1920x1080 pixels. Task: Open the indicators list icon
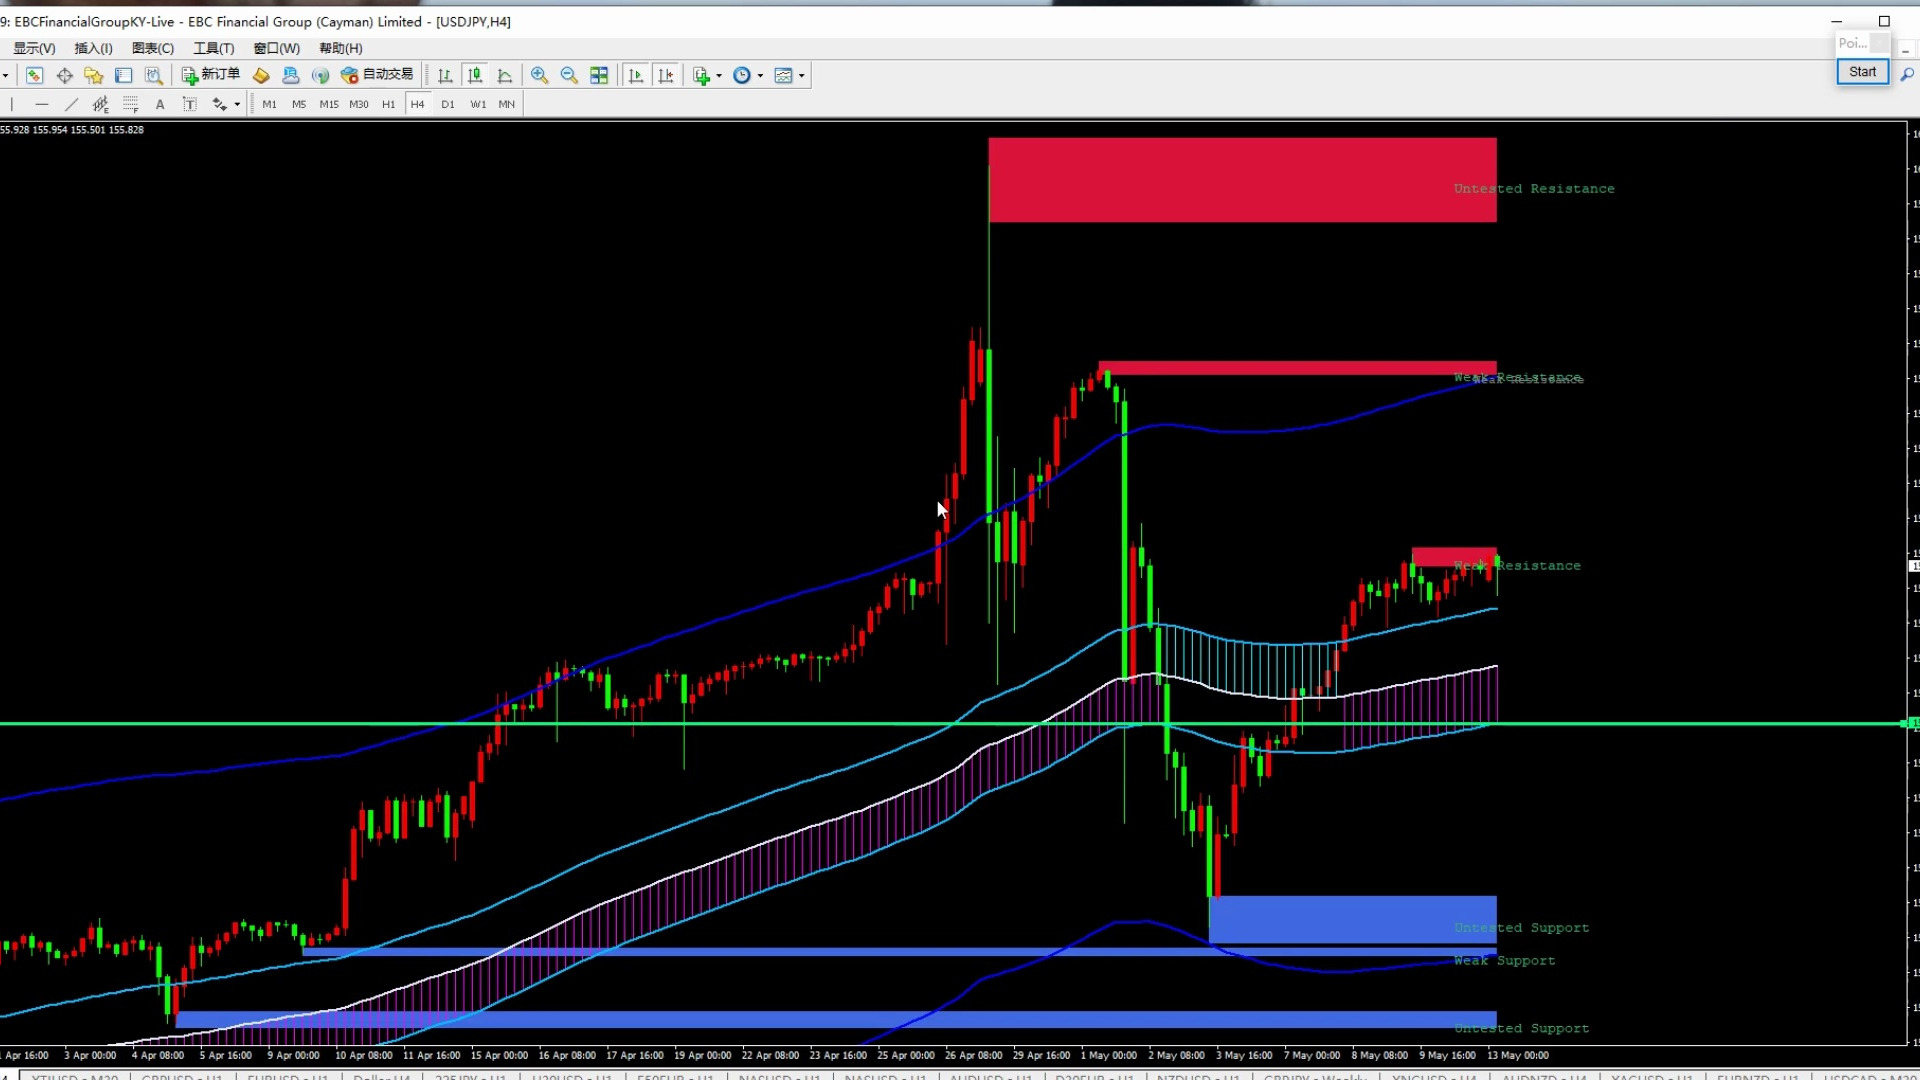point(702,75)
